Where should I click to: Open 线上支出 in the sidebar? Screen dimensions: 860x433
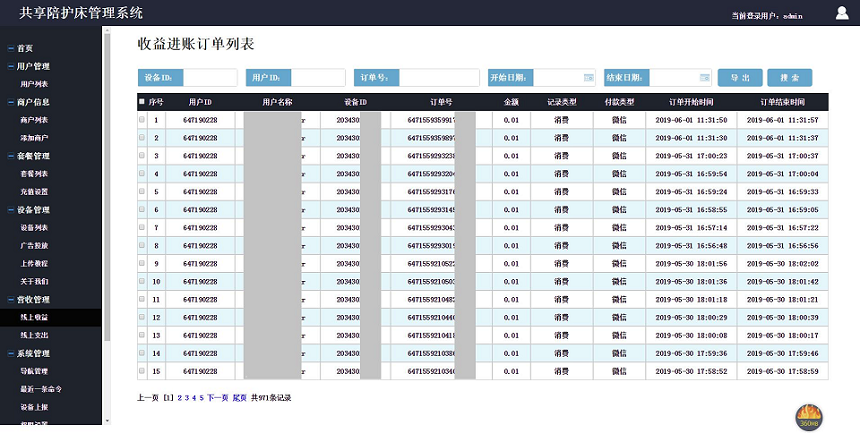point(34,335)
